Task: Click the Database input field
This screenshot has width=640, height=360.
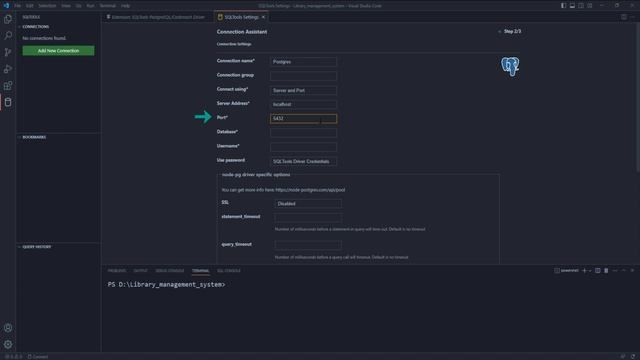Action: point(303,133)
